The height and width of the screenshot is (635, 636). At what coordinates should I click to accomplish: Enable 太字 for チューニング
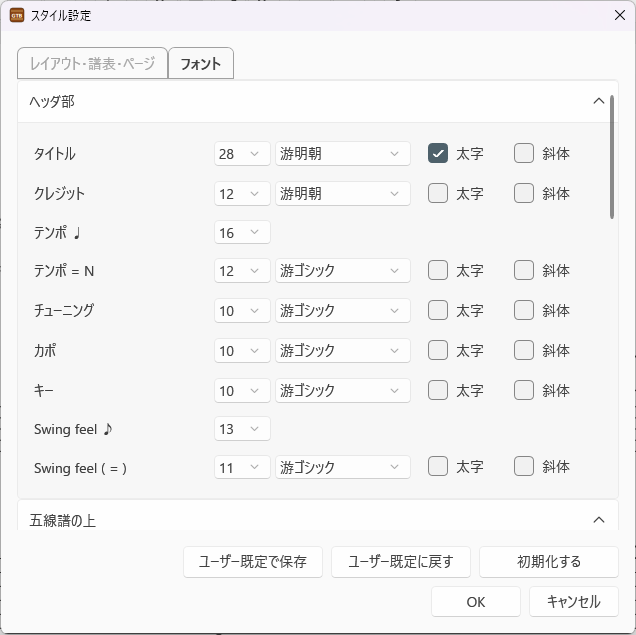(x=438, y=310)
